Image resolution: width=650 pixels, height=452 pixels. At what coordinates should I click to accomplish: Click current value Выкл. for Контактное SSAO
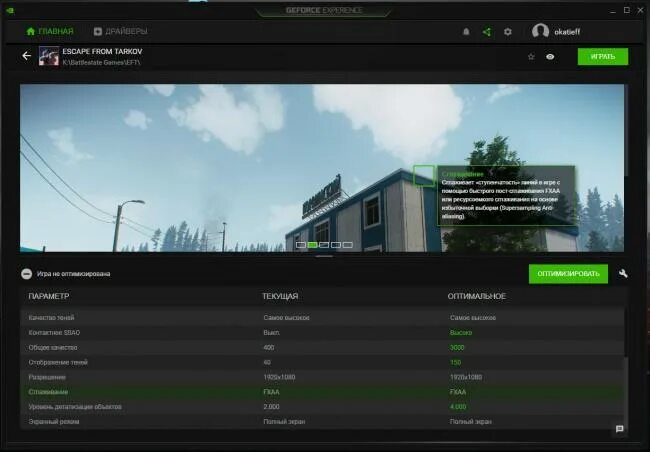[x=272, y=333]
